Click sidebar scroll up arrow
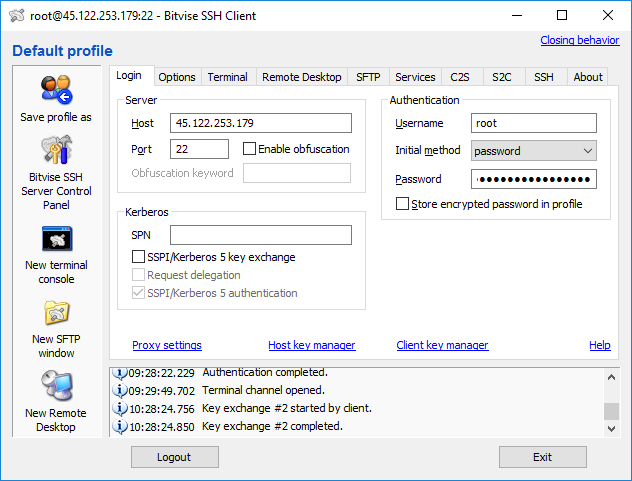Image resolution: width=632 pixels, height=481 pixels. click(x=611, y=375)
